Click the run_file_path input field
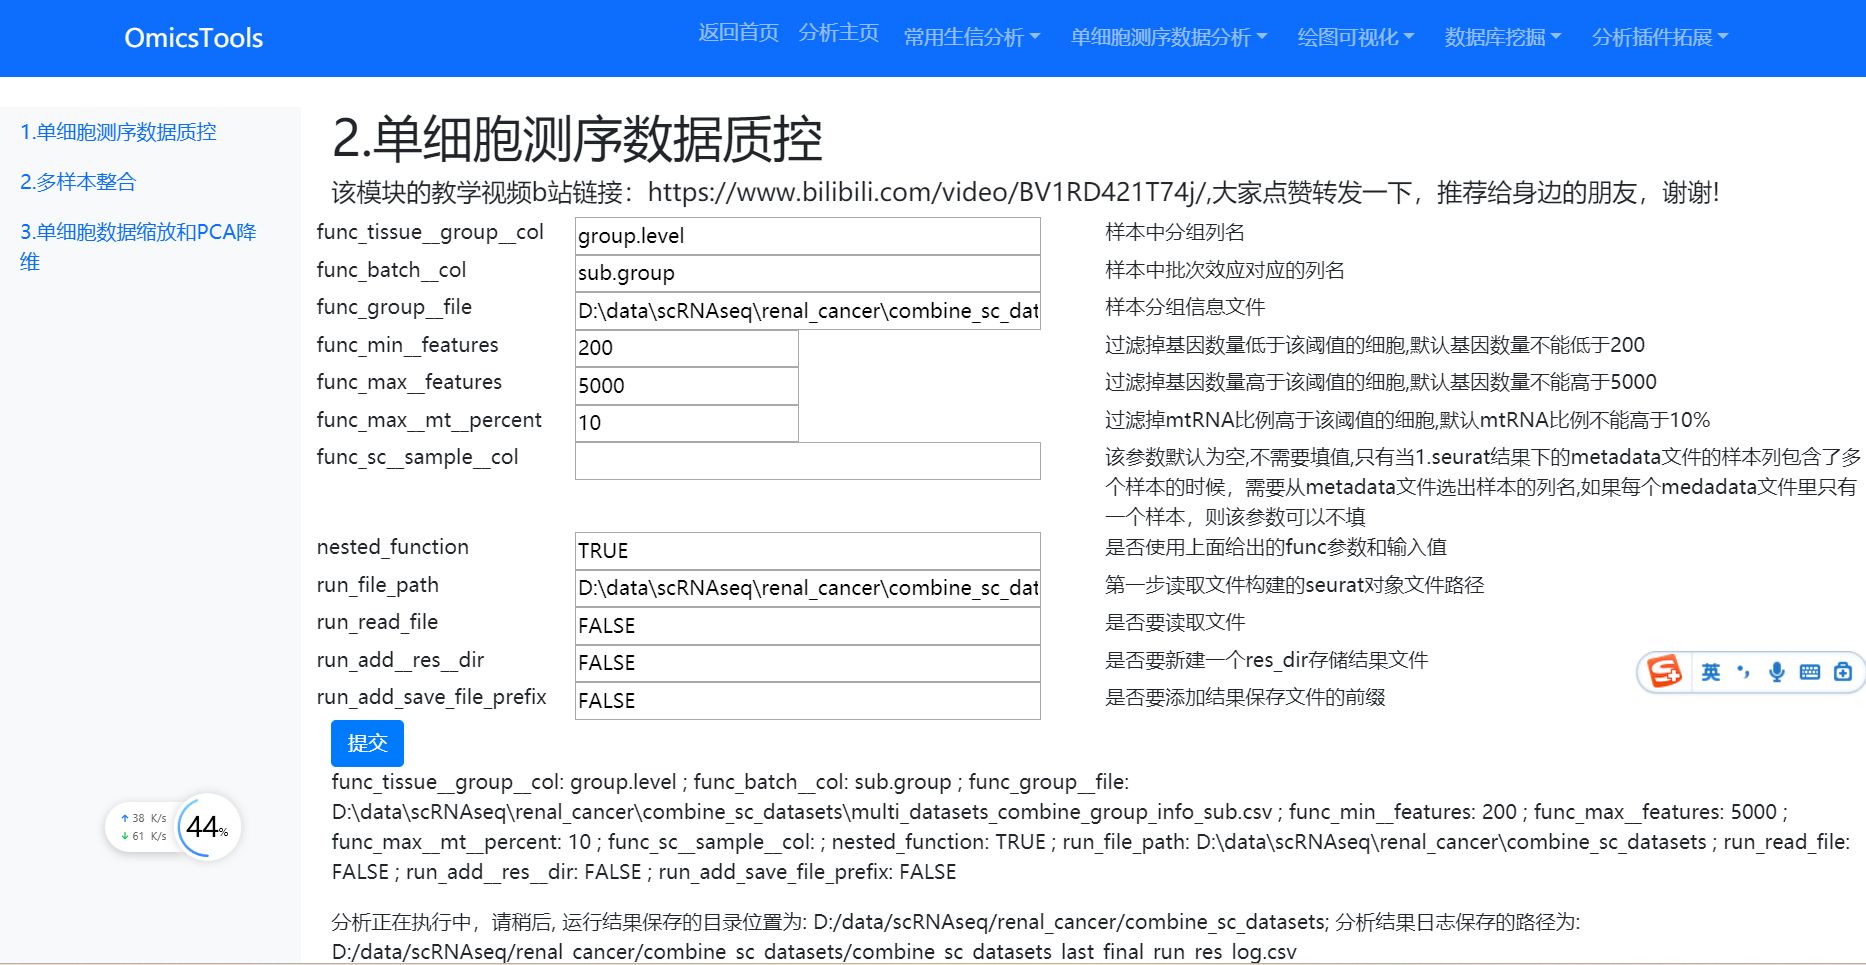Image resolution: width=1866 pixels, height=965 pixels. pos(808,588)
